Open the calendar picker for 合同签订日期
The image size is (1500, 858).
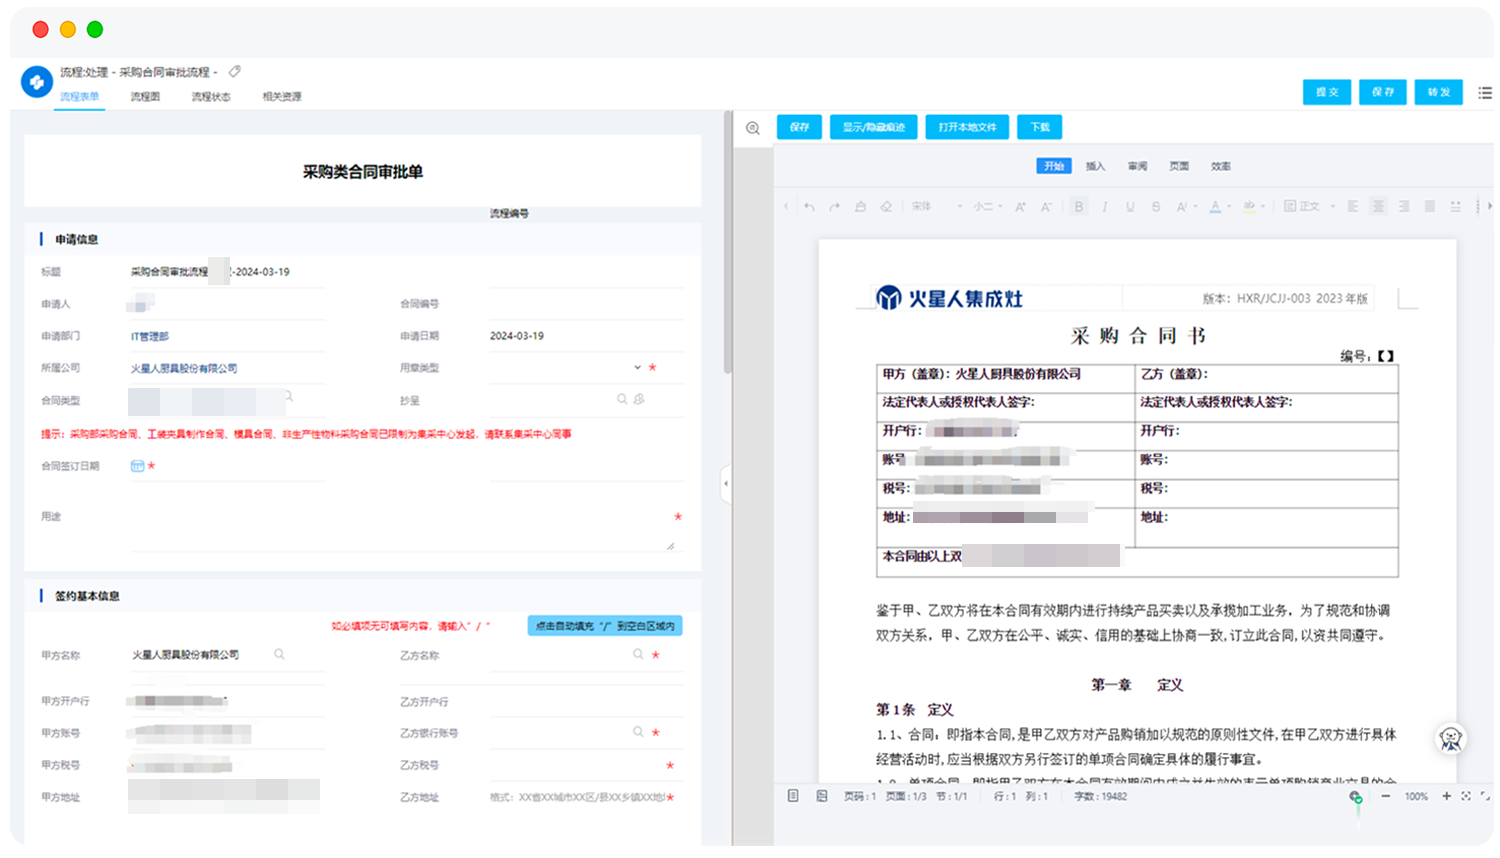coord(137,466)
